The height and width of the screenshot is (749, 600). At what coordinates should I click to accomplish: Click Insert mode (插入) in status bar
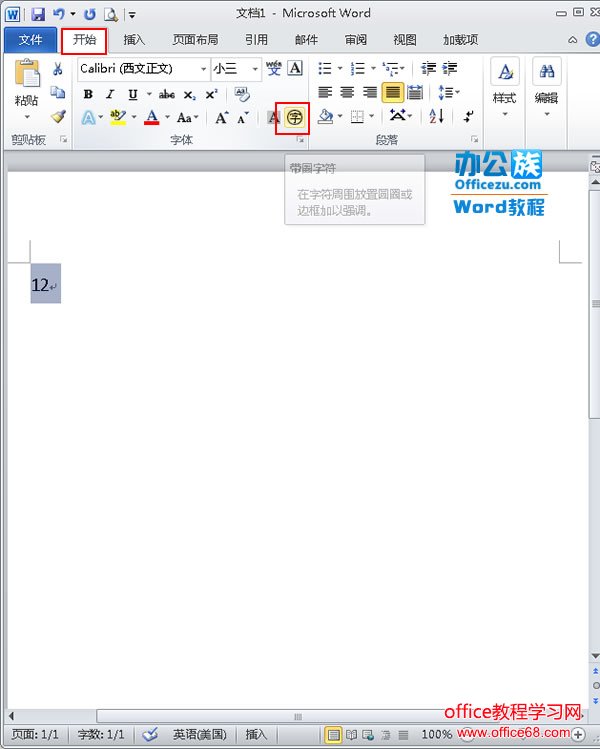click(x=256, y=734)
